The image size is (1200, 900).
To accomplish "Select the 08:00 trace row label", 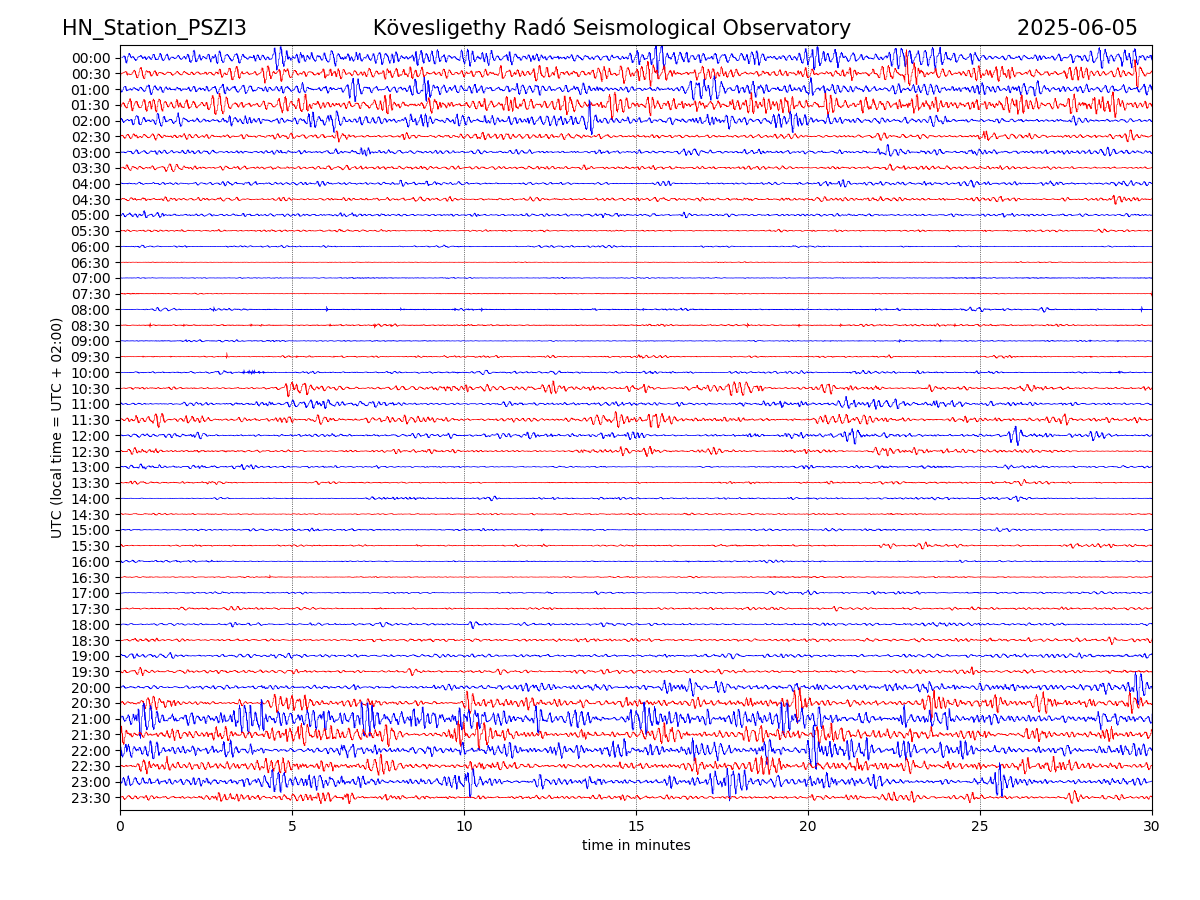I will [91, 310].
